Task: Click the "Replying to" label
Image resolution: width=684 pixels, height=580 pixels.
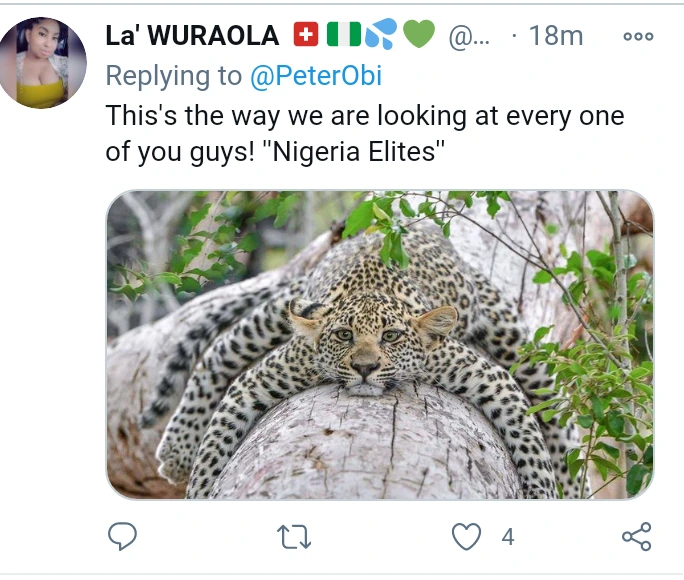Action: [x=173, y=76]
